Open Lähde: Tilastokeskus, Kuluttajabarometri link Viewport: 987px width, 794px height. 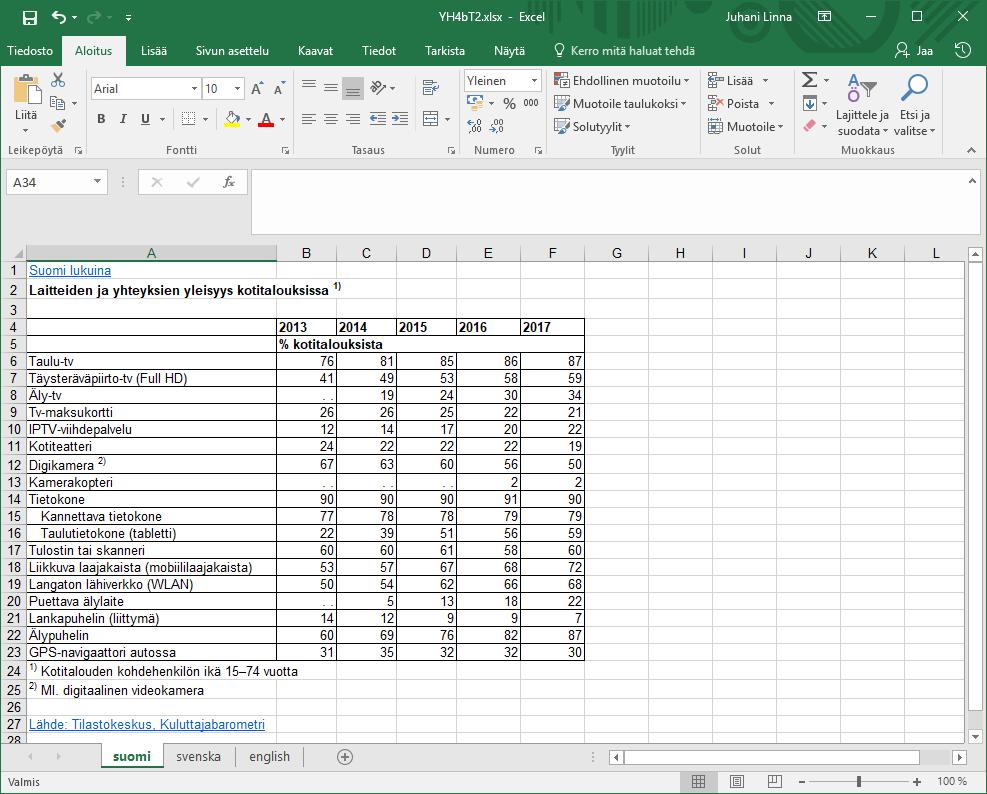[147, 725]
